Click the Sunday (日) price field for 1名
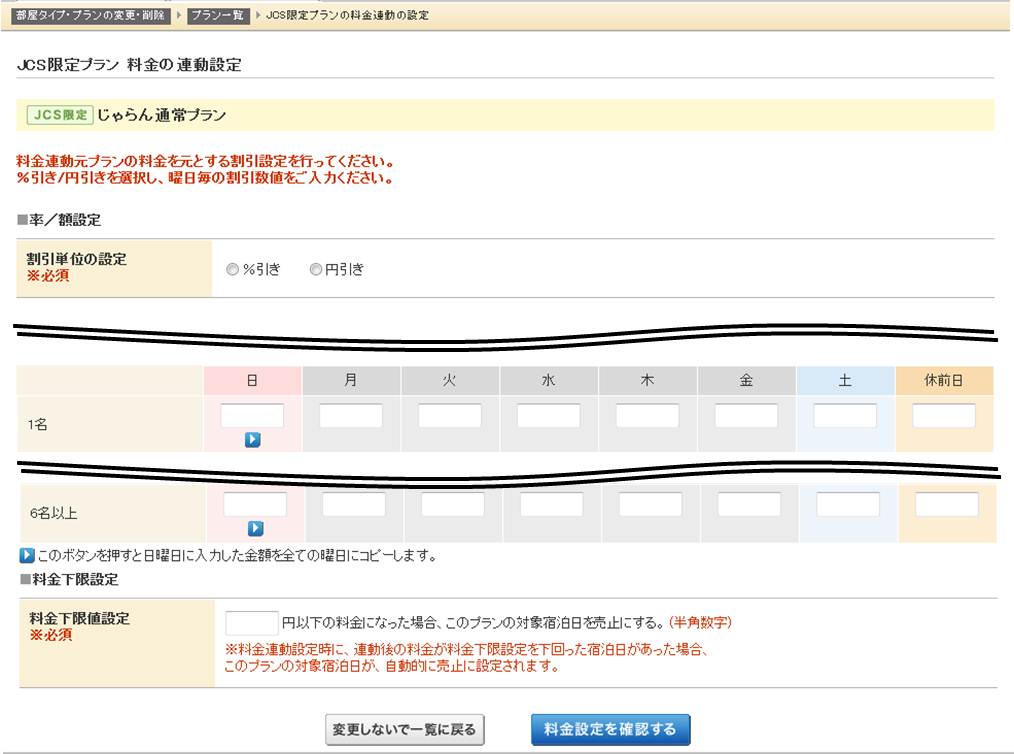The image size is (1014, 754). point(253,414)
